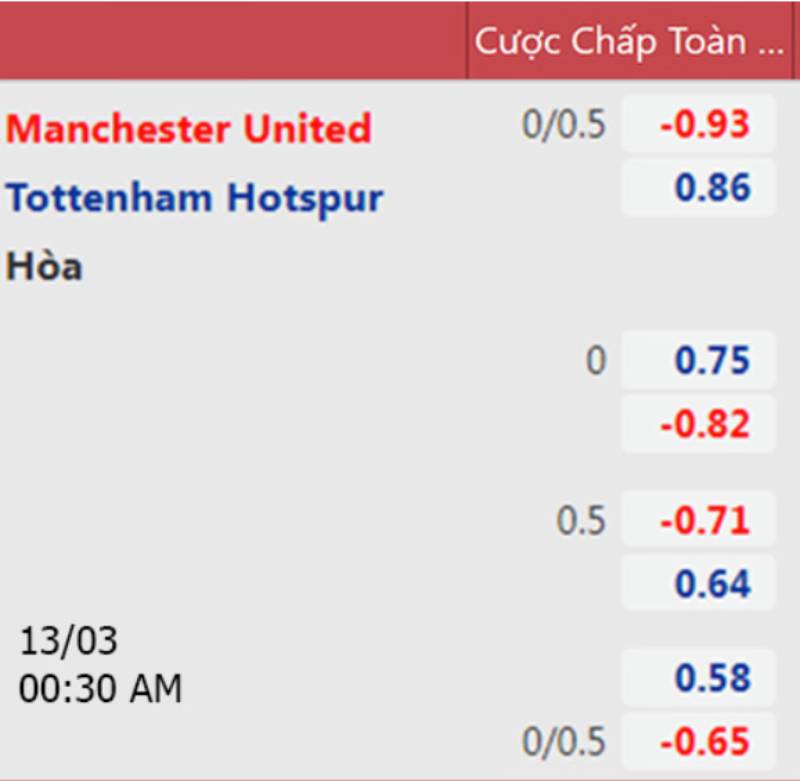Screen dimensions: 800x781
Task: Click the ellipsis in the truncated column header
Action: coord(767,42)
